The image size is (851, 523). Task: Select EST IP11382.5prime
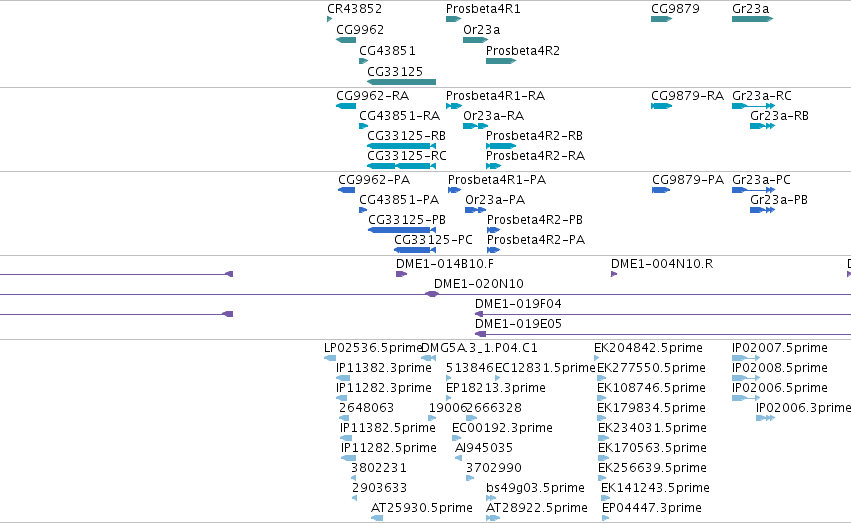346,439
